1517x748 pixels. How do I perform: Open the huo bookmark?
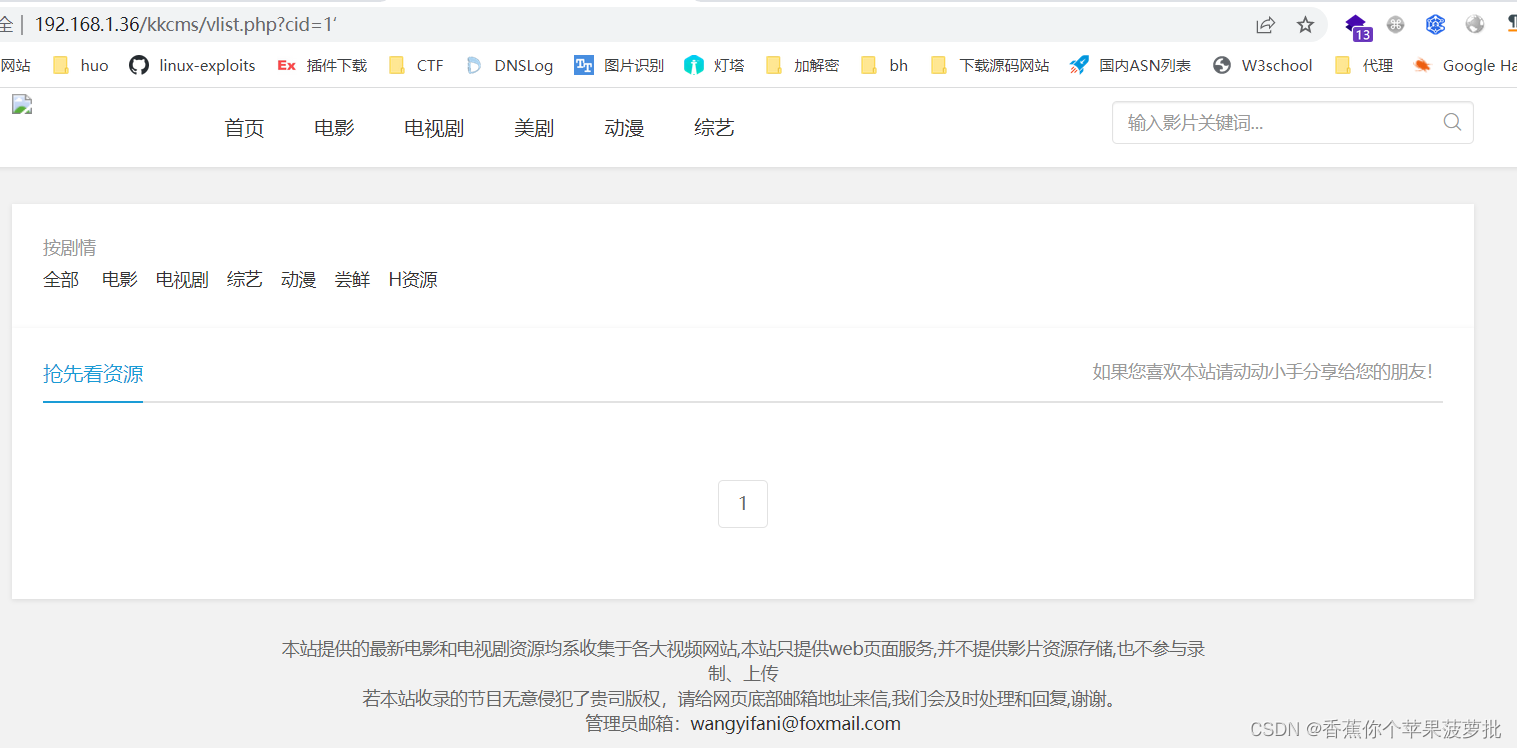pyautogui.click(x=94, y=65)
